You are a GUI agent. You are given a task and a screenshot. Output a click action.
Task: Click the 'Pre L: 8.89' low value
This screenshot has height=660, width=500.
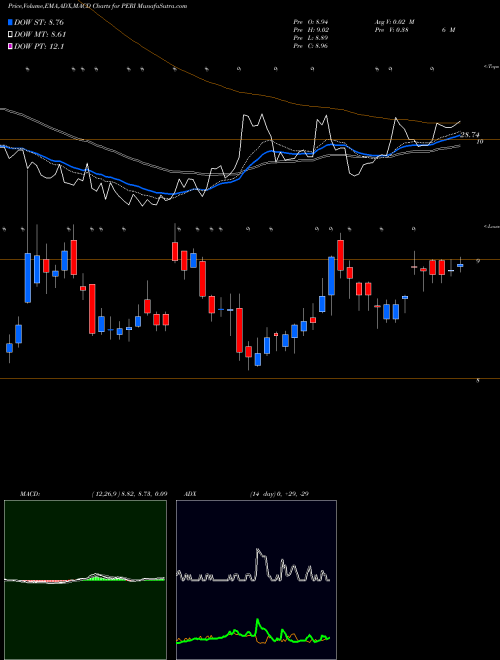(311, 38)
